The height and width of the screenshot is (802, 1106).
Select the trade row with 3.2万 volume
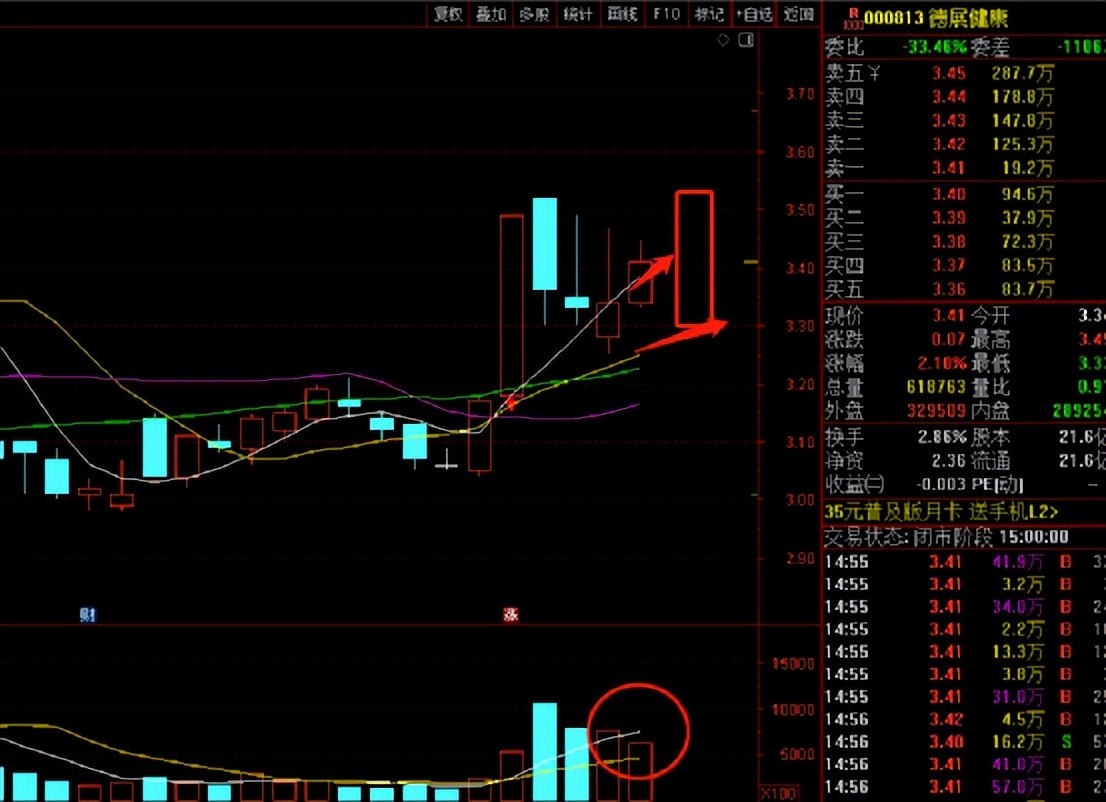pyautogui.click(x=964, y=585)
